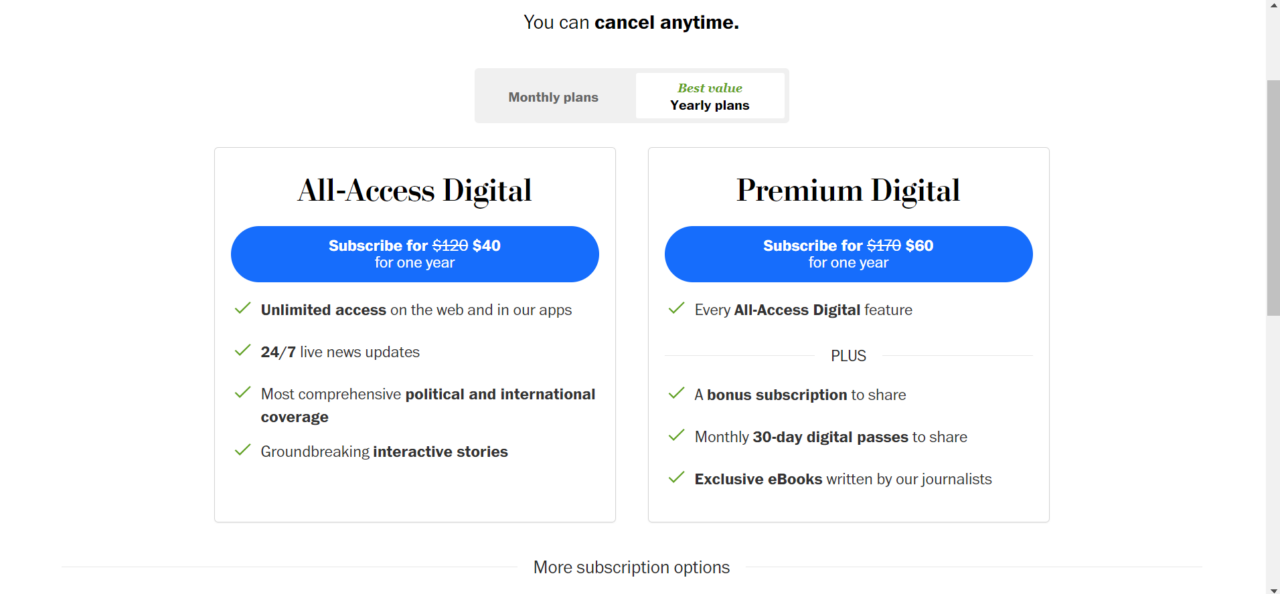Click the Best value label
This screenshot has height=594, width=1280.
(x=710, y=88)
